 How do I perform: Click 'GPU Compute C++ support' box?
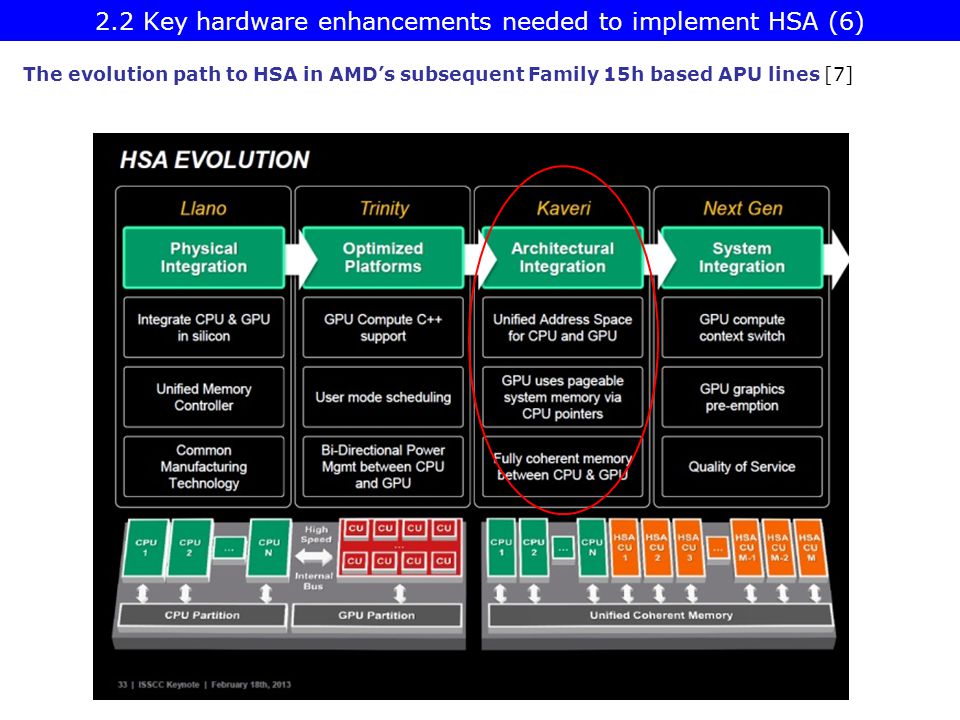click(383, 328)
